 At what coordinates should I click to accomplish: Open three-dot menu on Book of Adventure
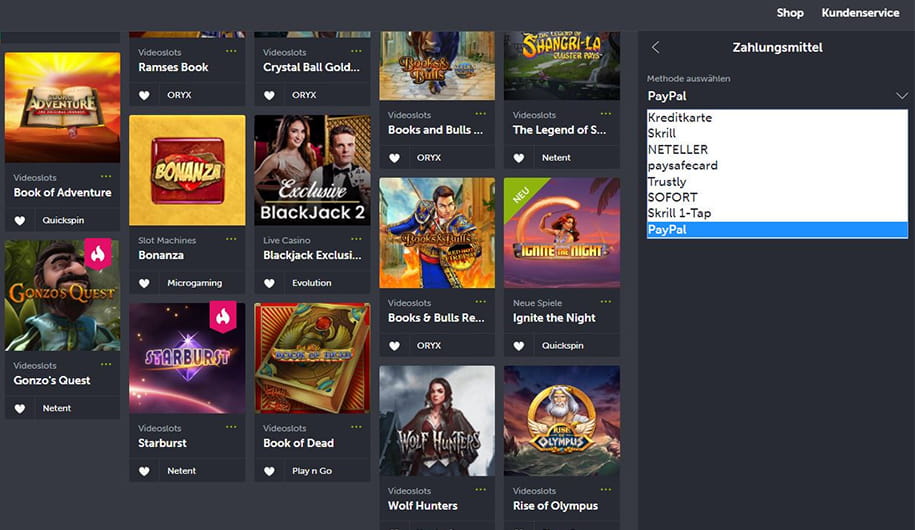pos(106,176)
